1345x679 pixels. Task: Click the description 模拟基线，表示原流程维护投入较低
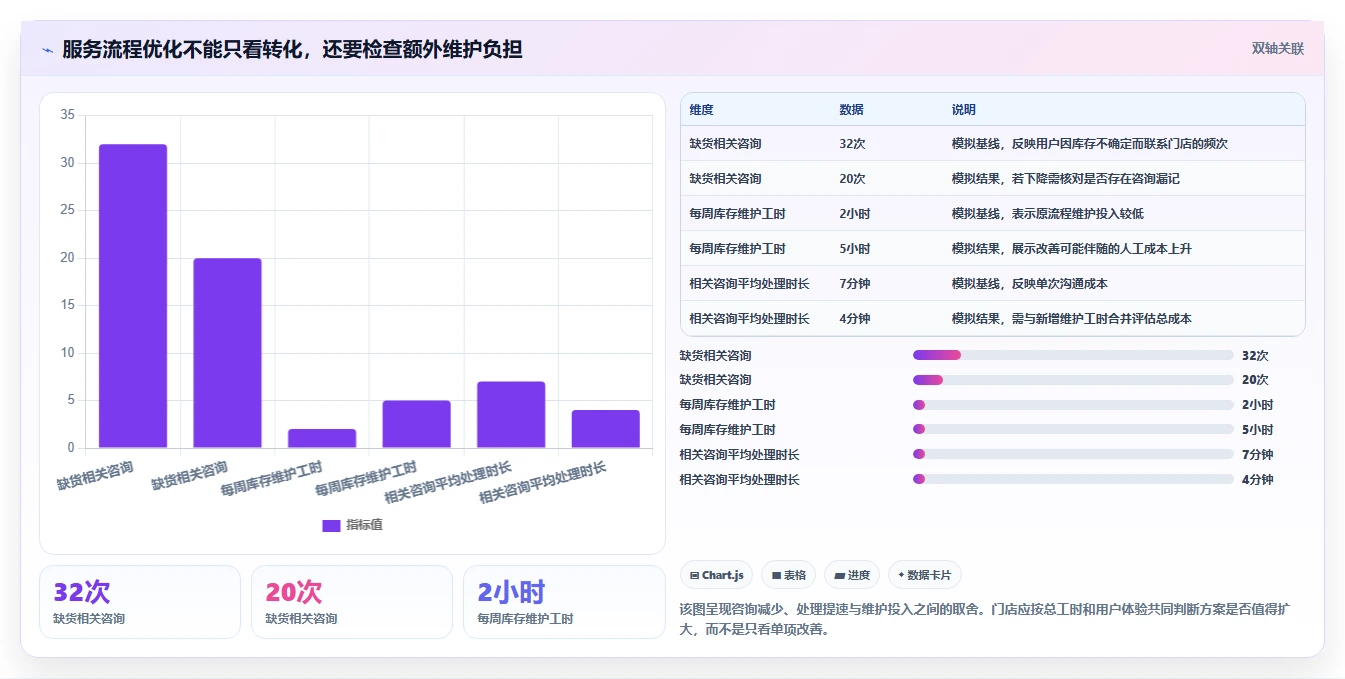tap(1048, 214)
